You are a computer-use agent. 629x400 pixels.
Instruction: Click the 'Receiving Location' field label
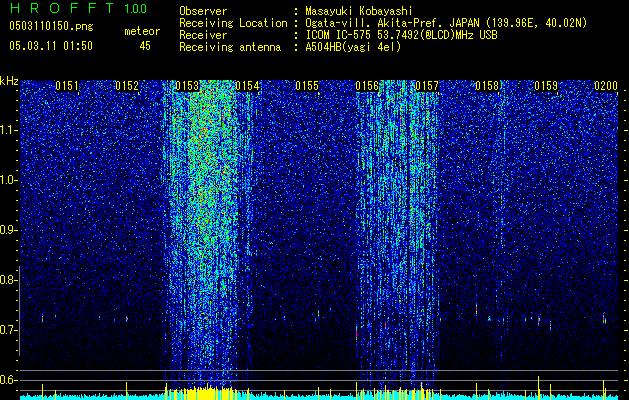coord(233,23)
